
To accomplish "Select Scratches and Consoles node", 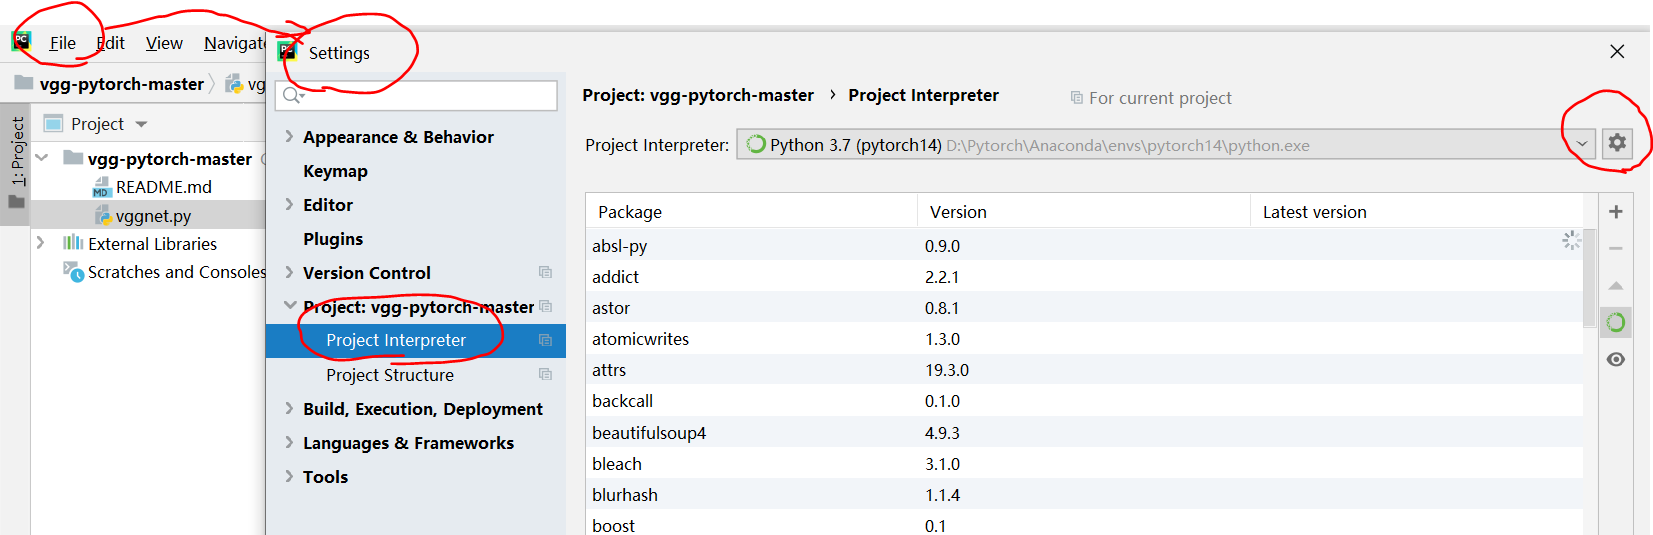I will (177, 272).
